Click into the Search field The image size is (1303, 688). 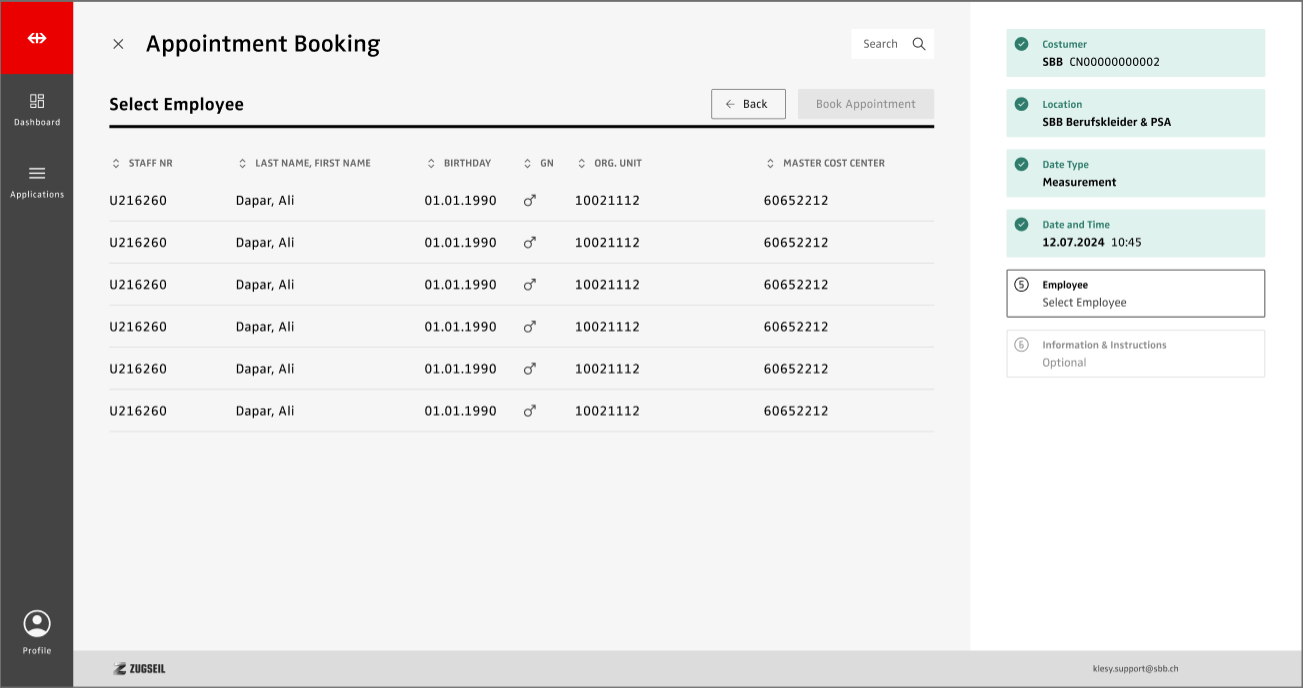(880, 44)
